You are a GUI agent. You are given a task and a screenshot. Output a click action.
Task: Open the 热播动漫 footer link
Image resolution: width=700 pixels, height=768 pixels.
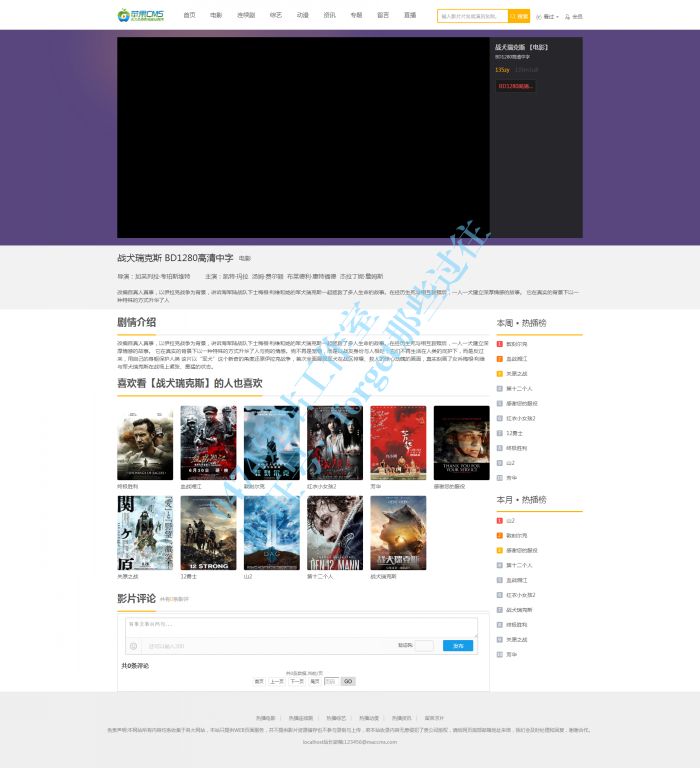click(368, 718)
